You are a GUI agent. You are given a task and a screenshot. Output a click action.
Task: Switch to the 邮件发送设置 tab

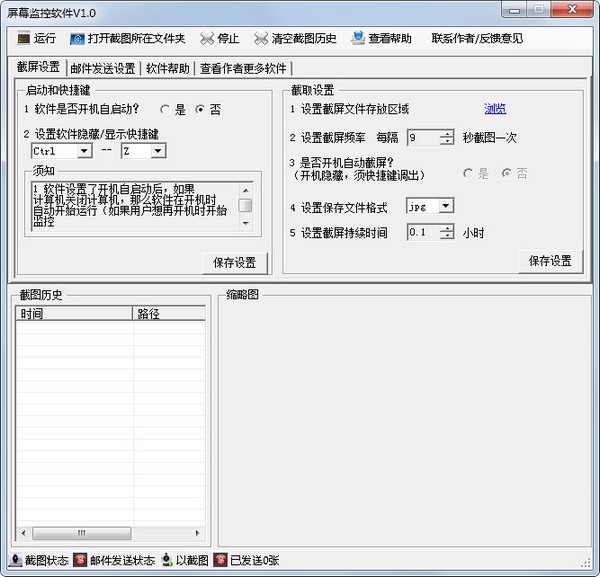[x=102, y=69]
